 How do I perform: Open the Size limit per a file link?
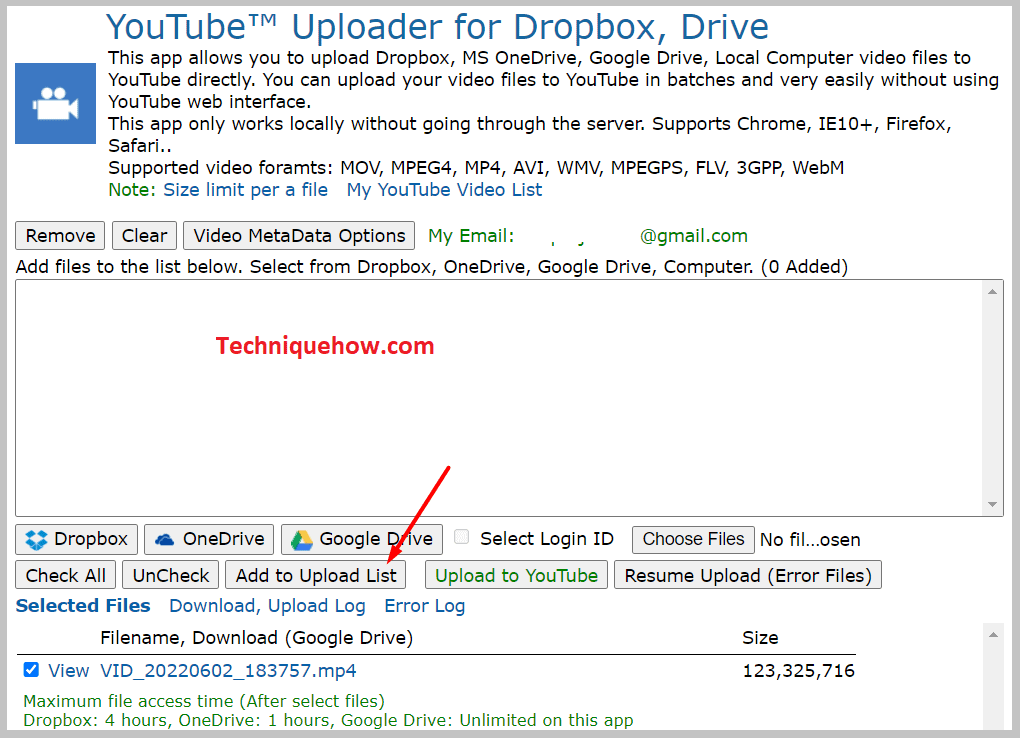coord(245,190)
